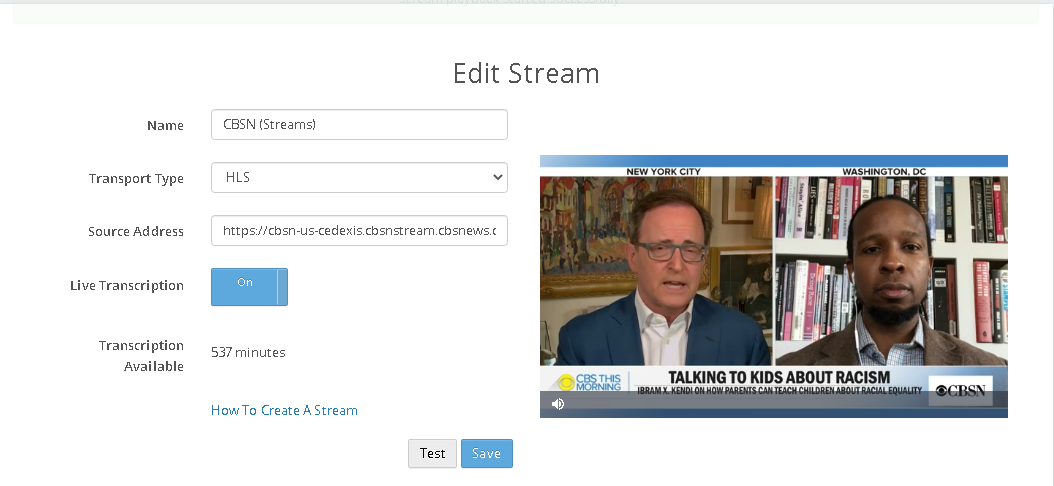Click the Source Address label
The width and height of the screenshot is (1054, 486).
click(136, 231)
